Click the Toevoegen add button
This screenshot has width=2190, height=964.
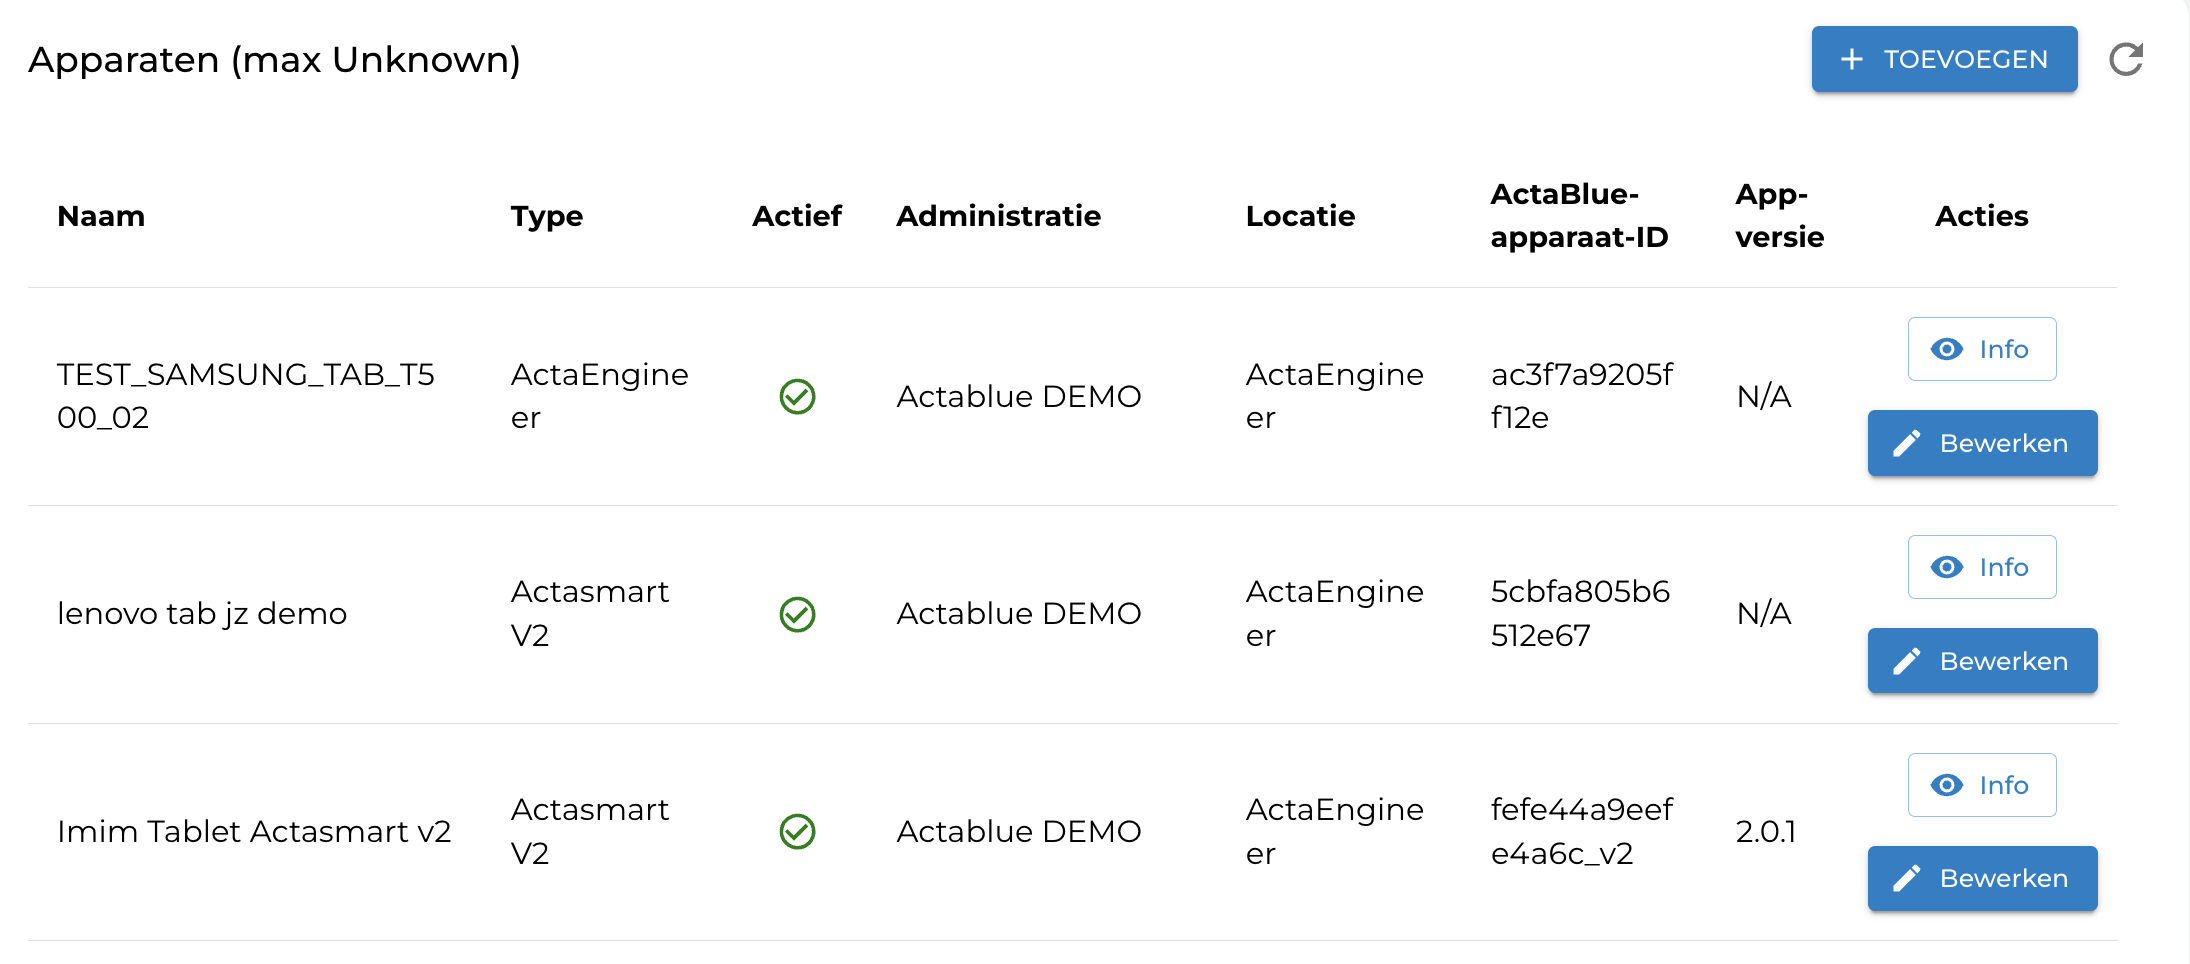(1943, 60)
